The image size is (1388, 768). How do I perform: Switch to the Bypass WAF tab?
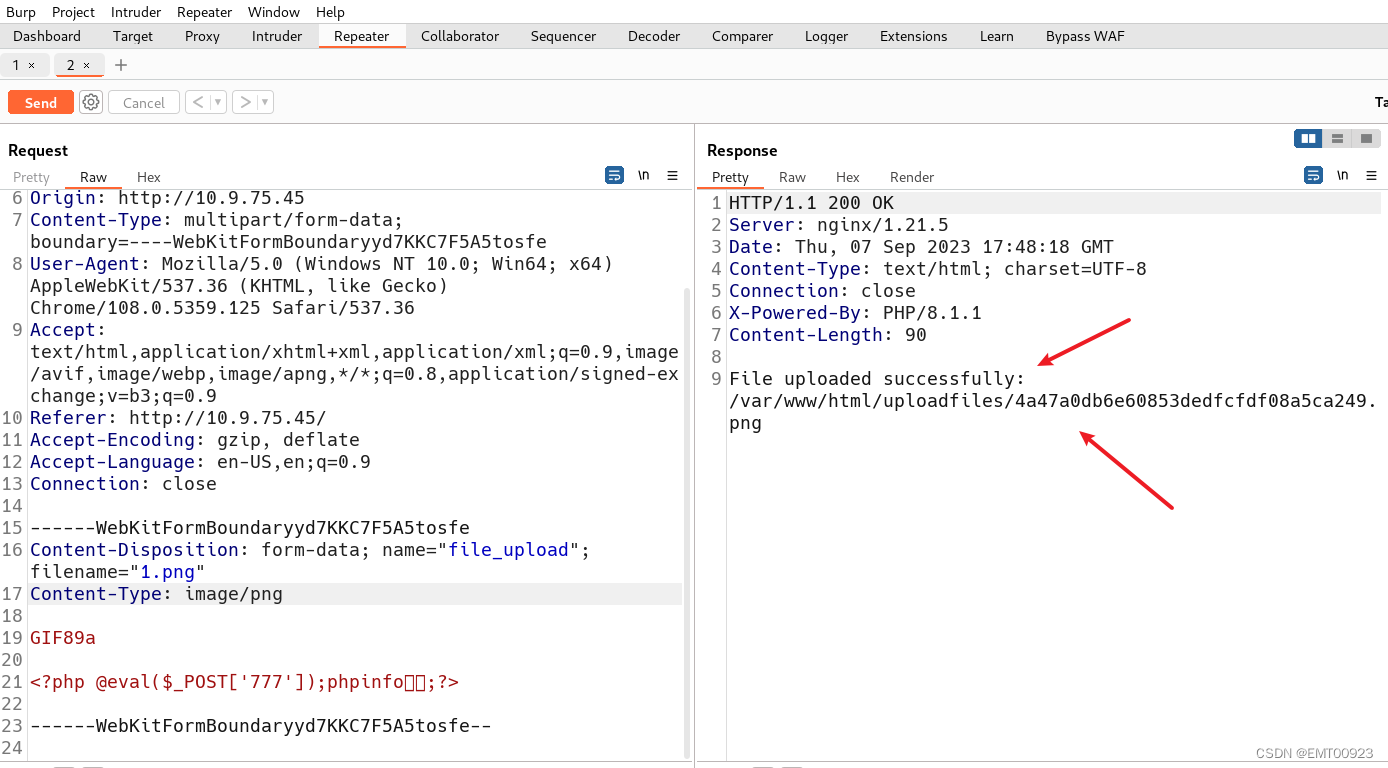click(x=1085, y=36)
